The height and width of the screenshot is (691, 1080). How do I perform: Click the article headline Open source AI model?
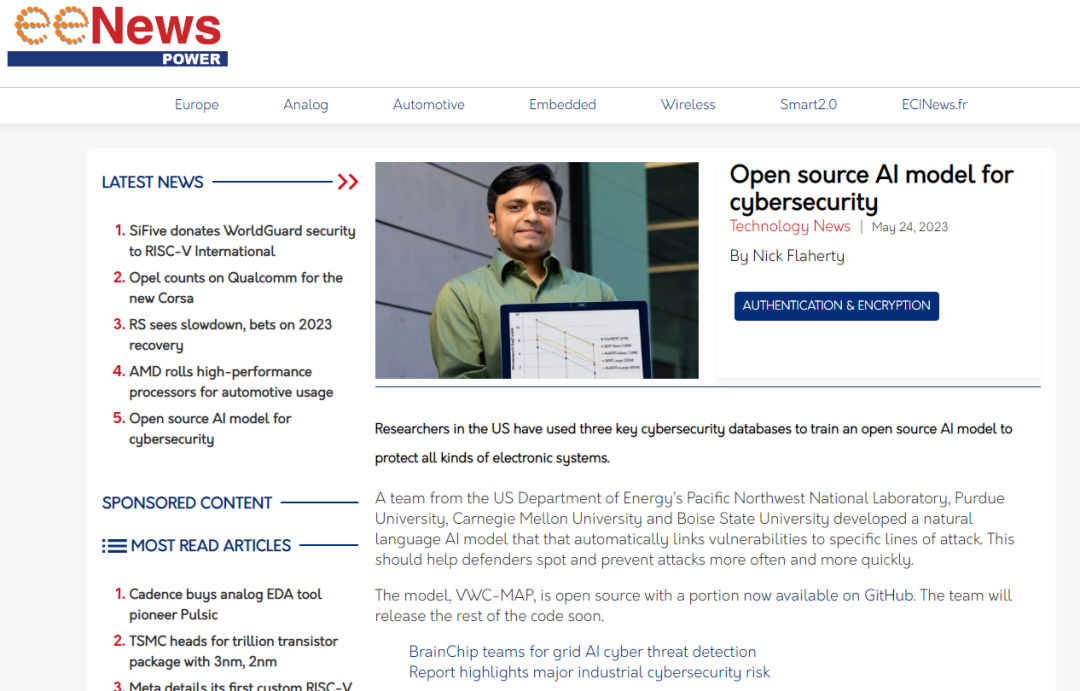[x=871, y=188]
